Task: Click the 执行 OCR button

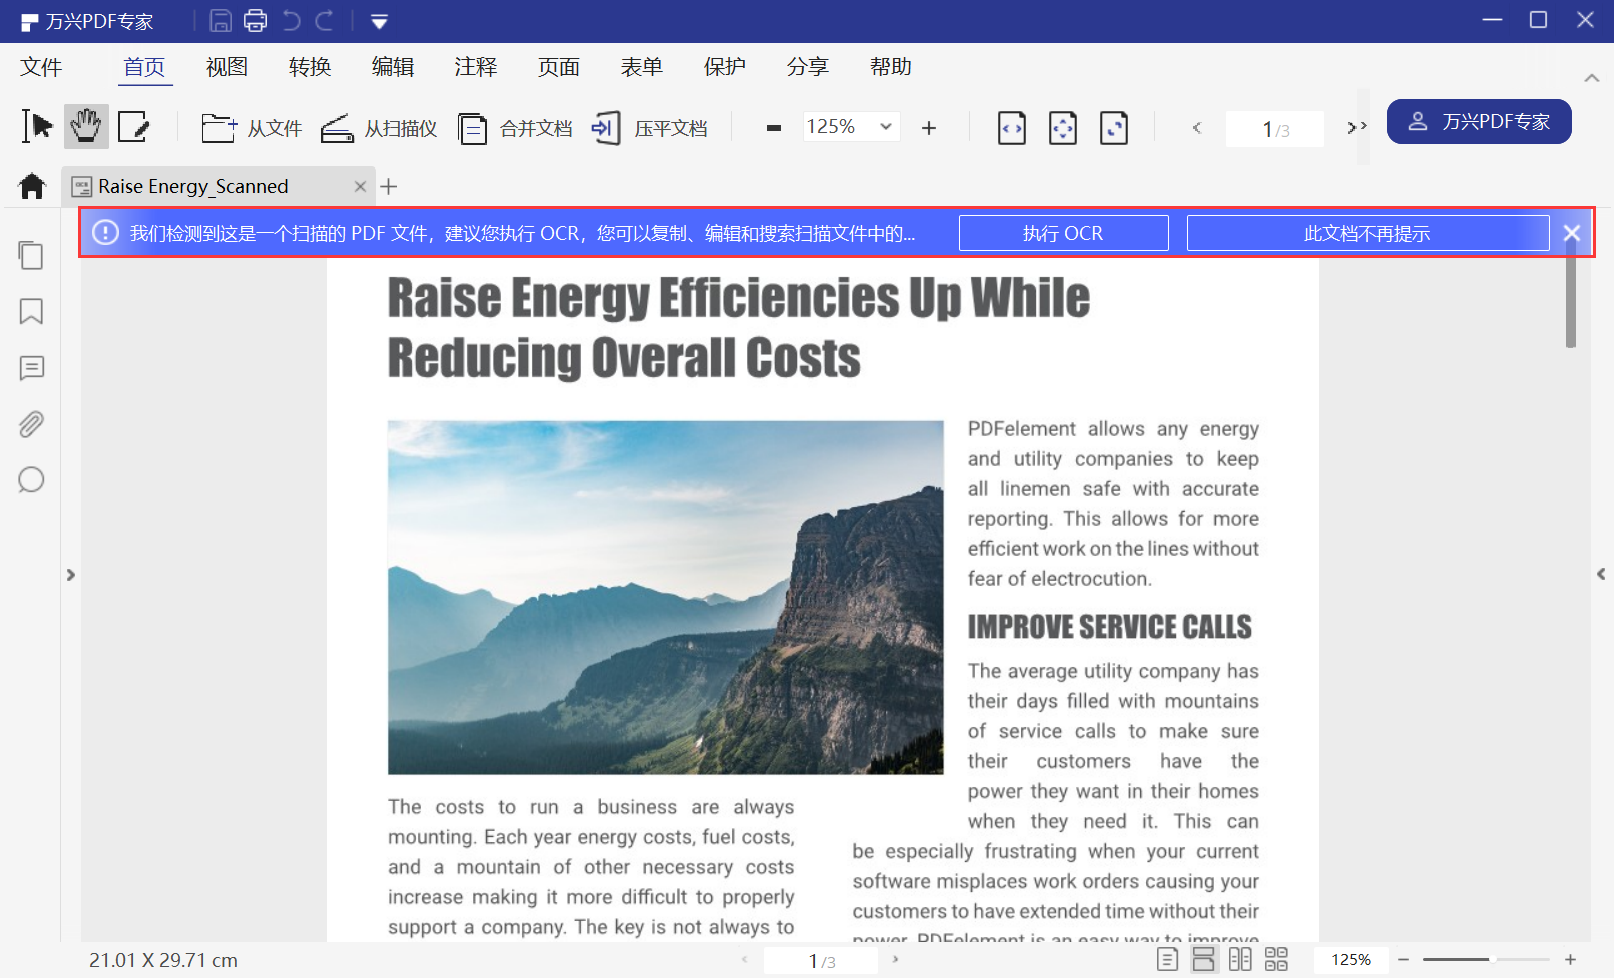Action: [1063, 233]
